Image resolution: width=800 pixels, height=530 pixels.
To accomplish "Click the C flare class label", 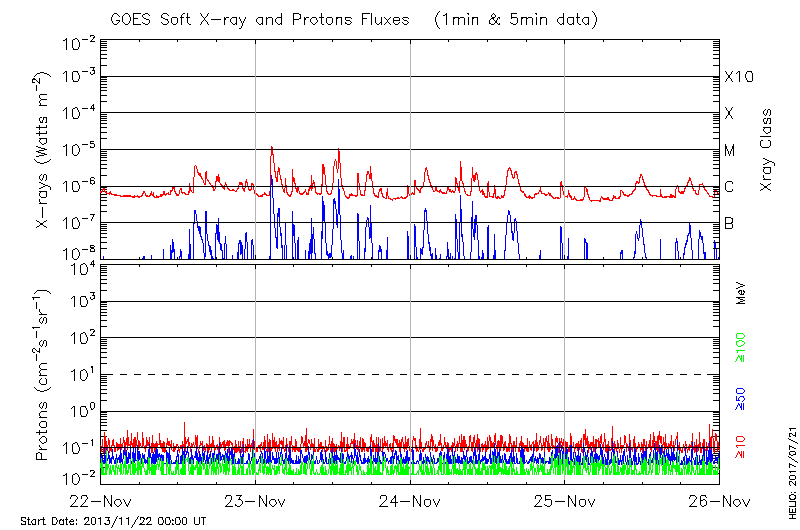I will coord(729,187).
